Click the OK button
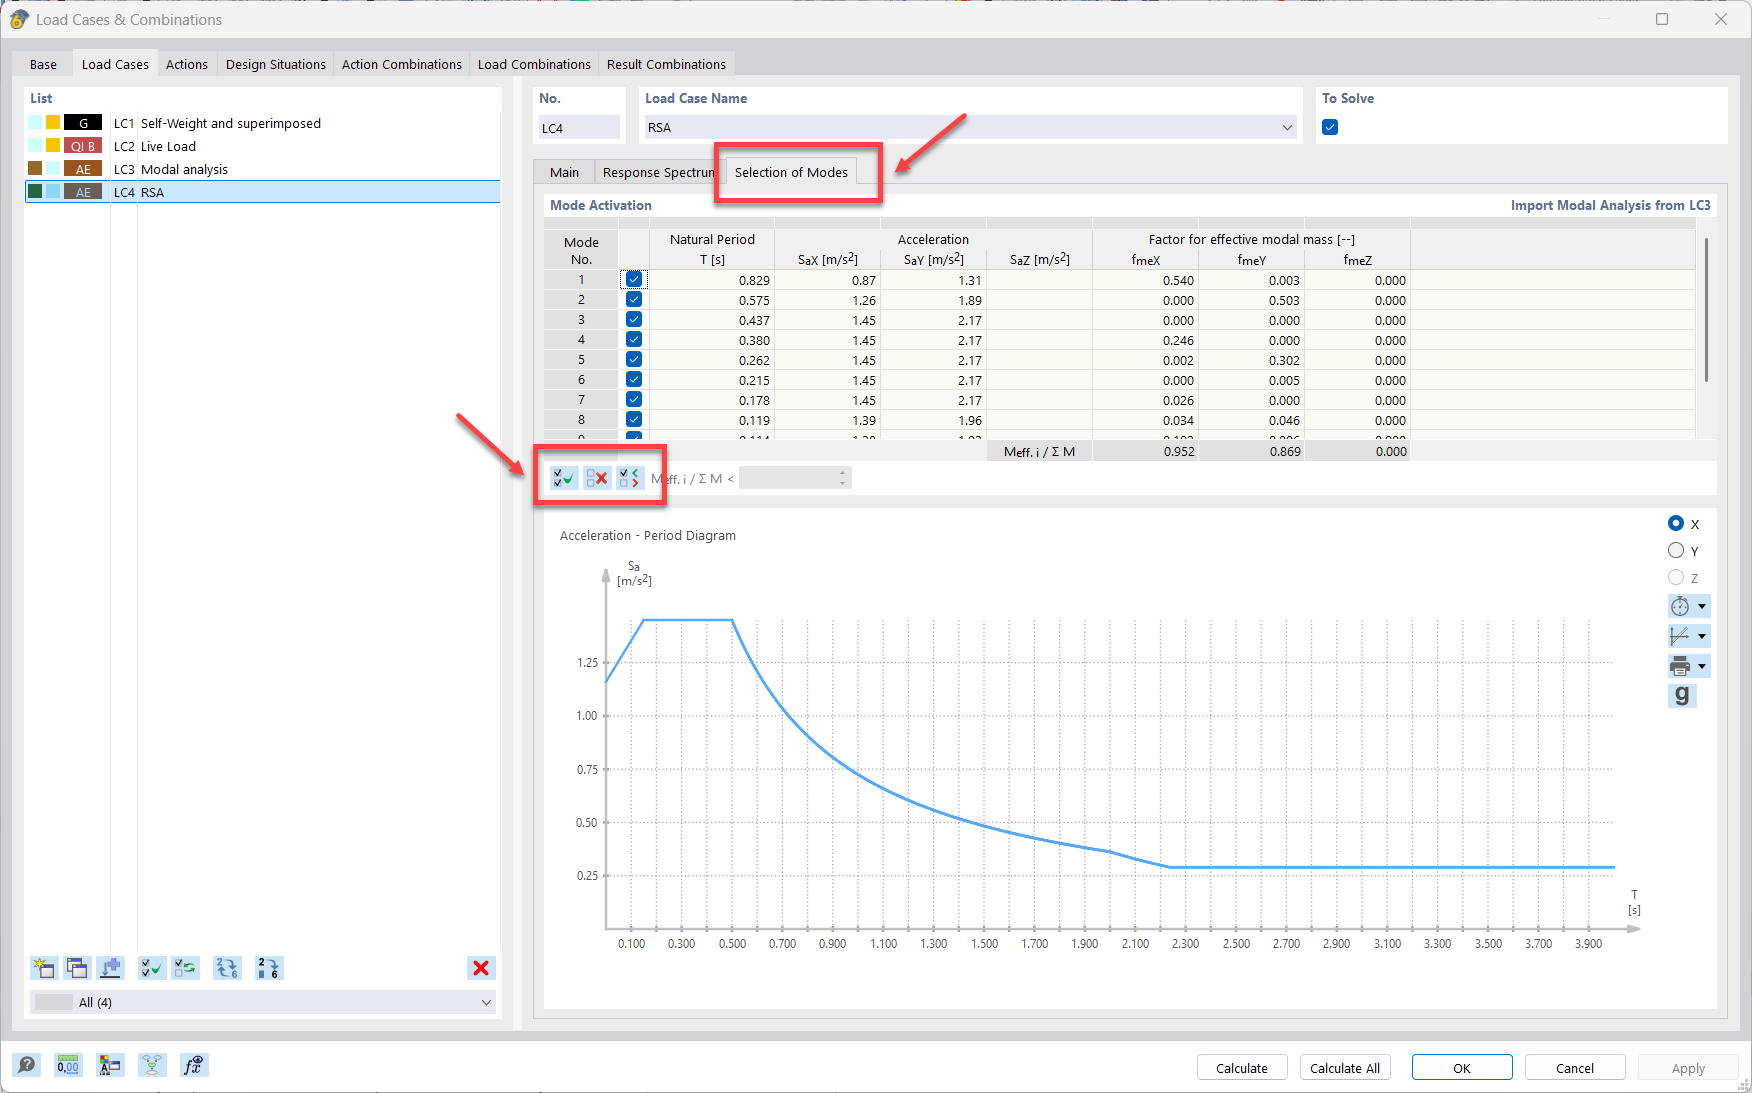The image size is (1752, 1093). 1461,1068
